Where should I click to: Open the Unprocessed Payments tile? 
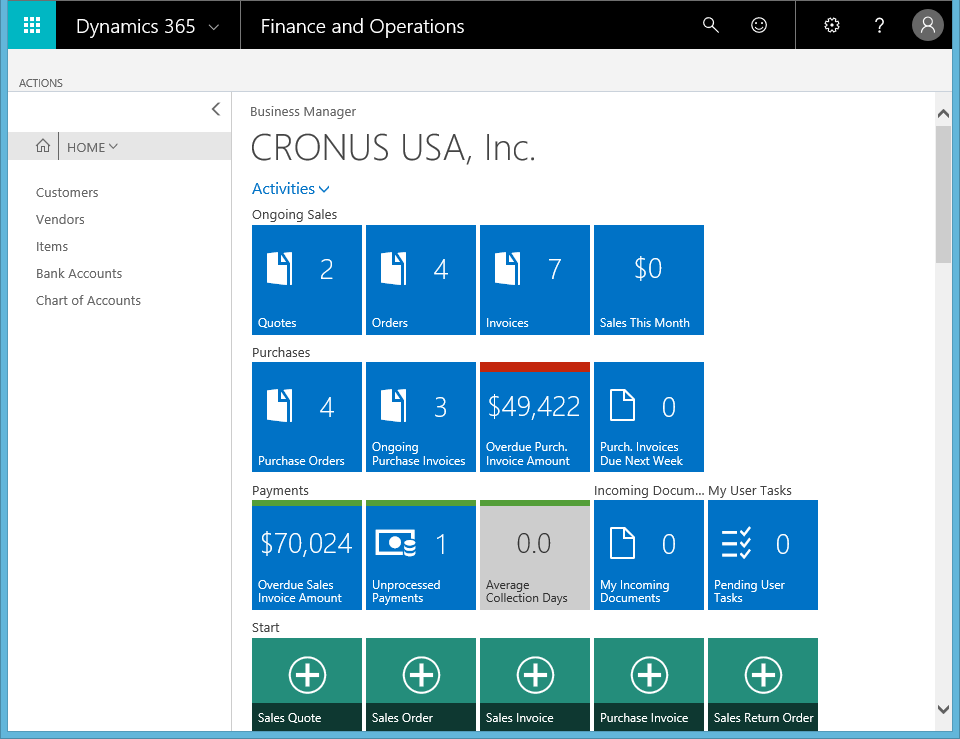tap(421, 555)
